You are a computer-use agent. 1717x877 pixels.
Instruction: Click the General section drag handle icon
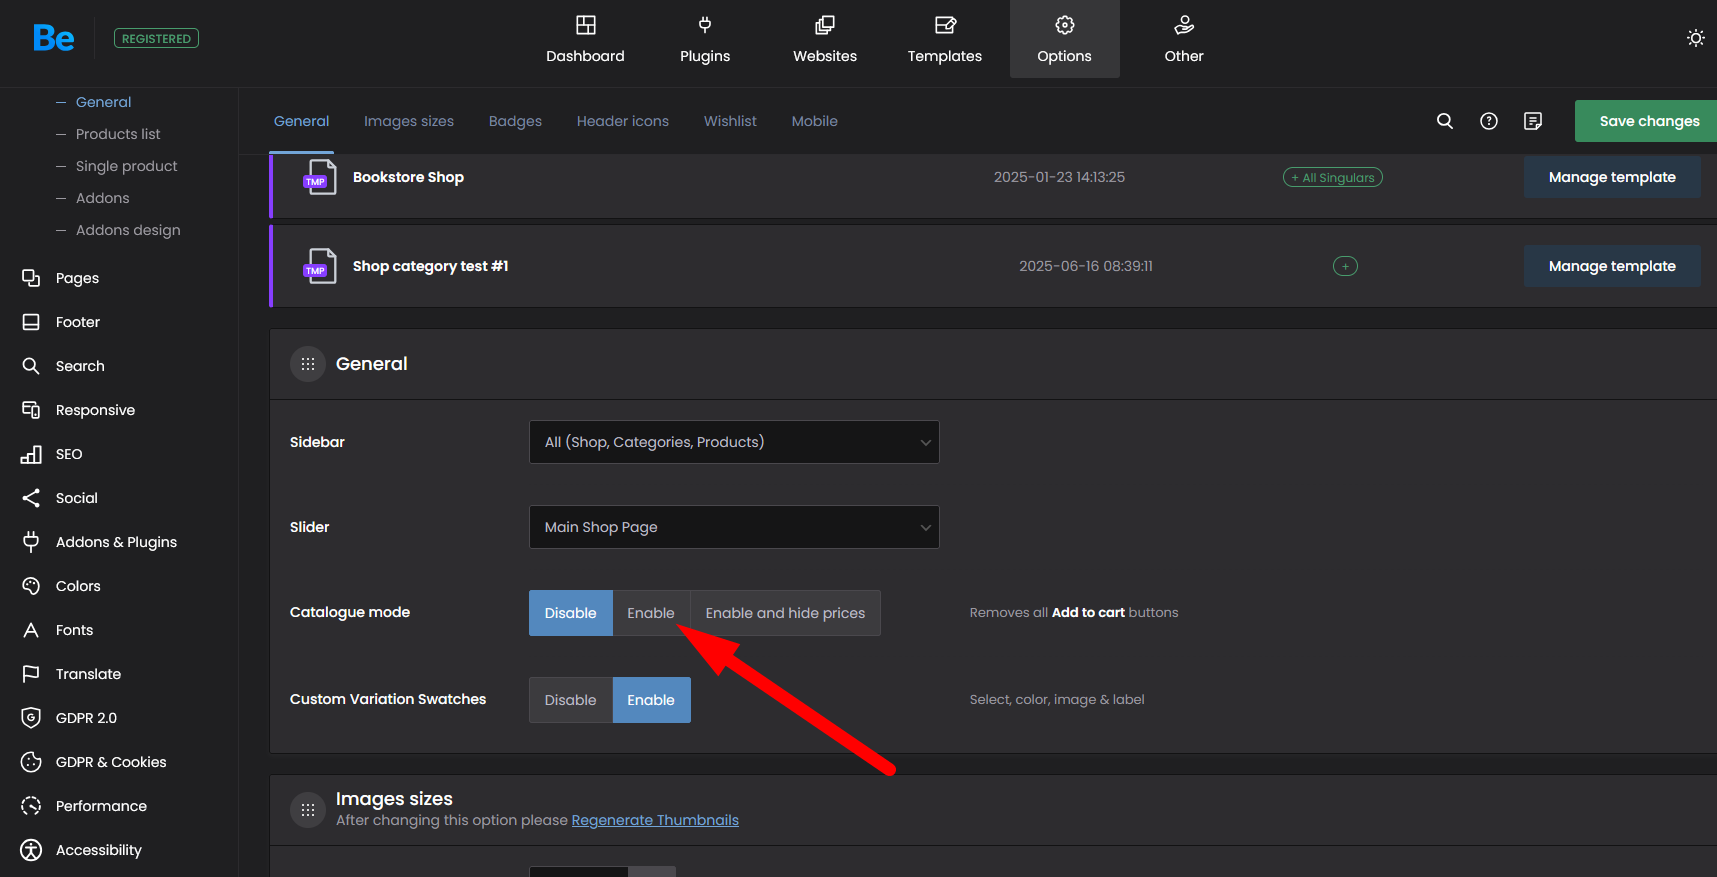coord(308,364)
